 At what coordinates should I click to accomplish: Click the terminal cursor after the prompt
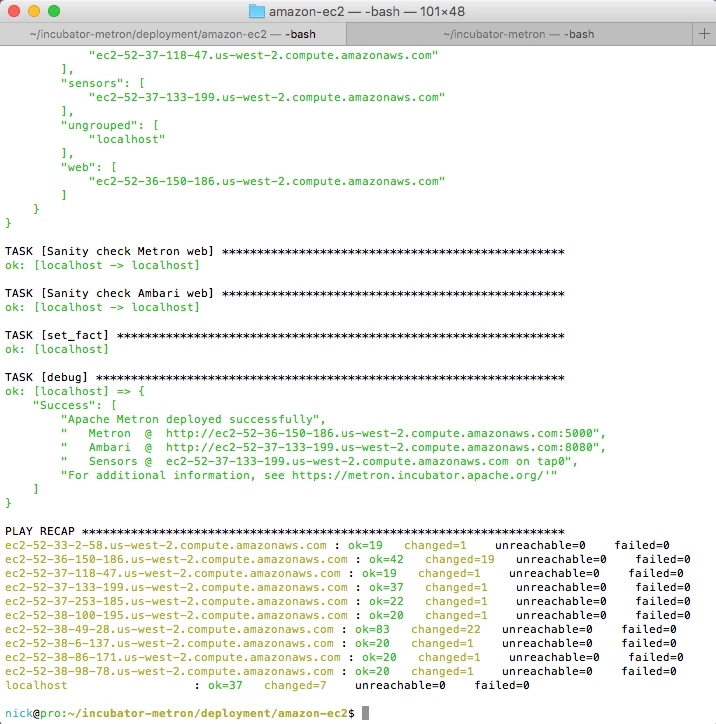(x=365, y=713)
